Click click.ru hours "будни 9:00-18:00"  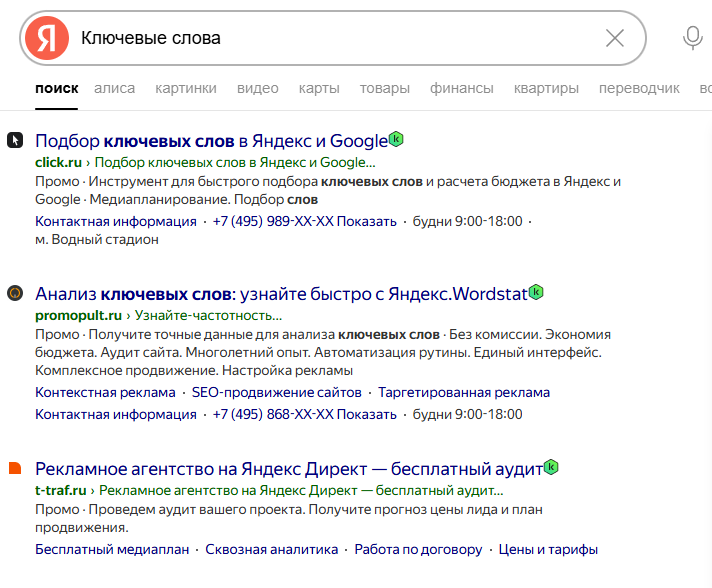[467, 221]
